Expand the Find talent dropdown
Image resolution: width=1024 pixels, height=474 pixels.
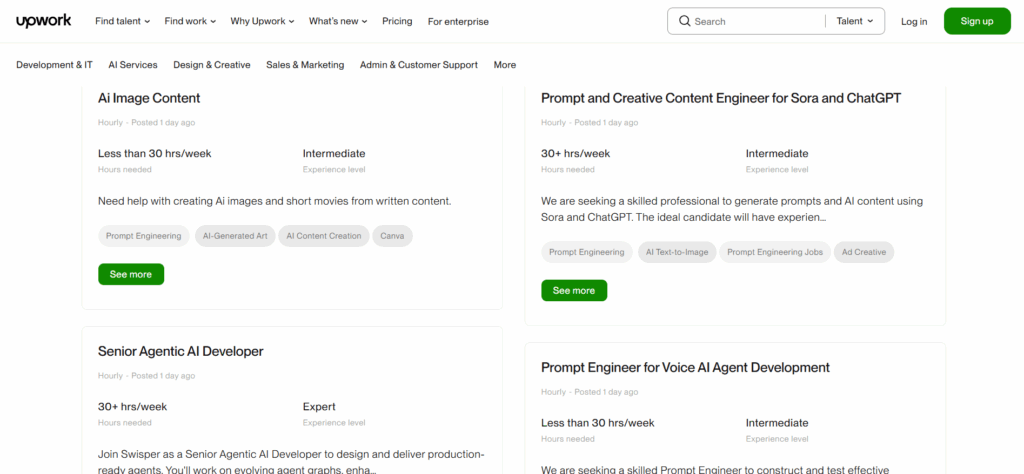point(122,21)
